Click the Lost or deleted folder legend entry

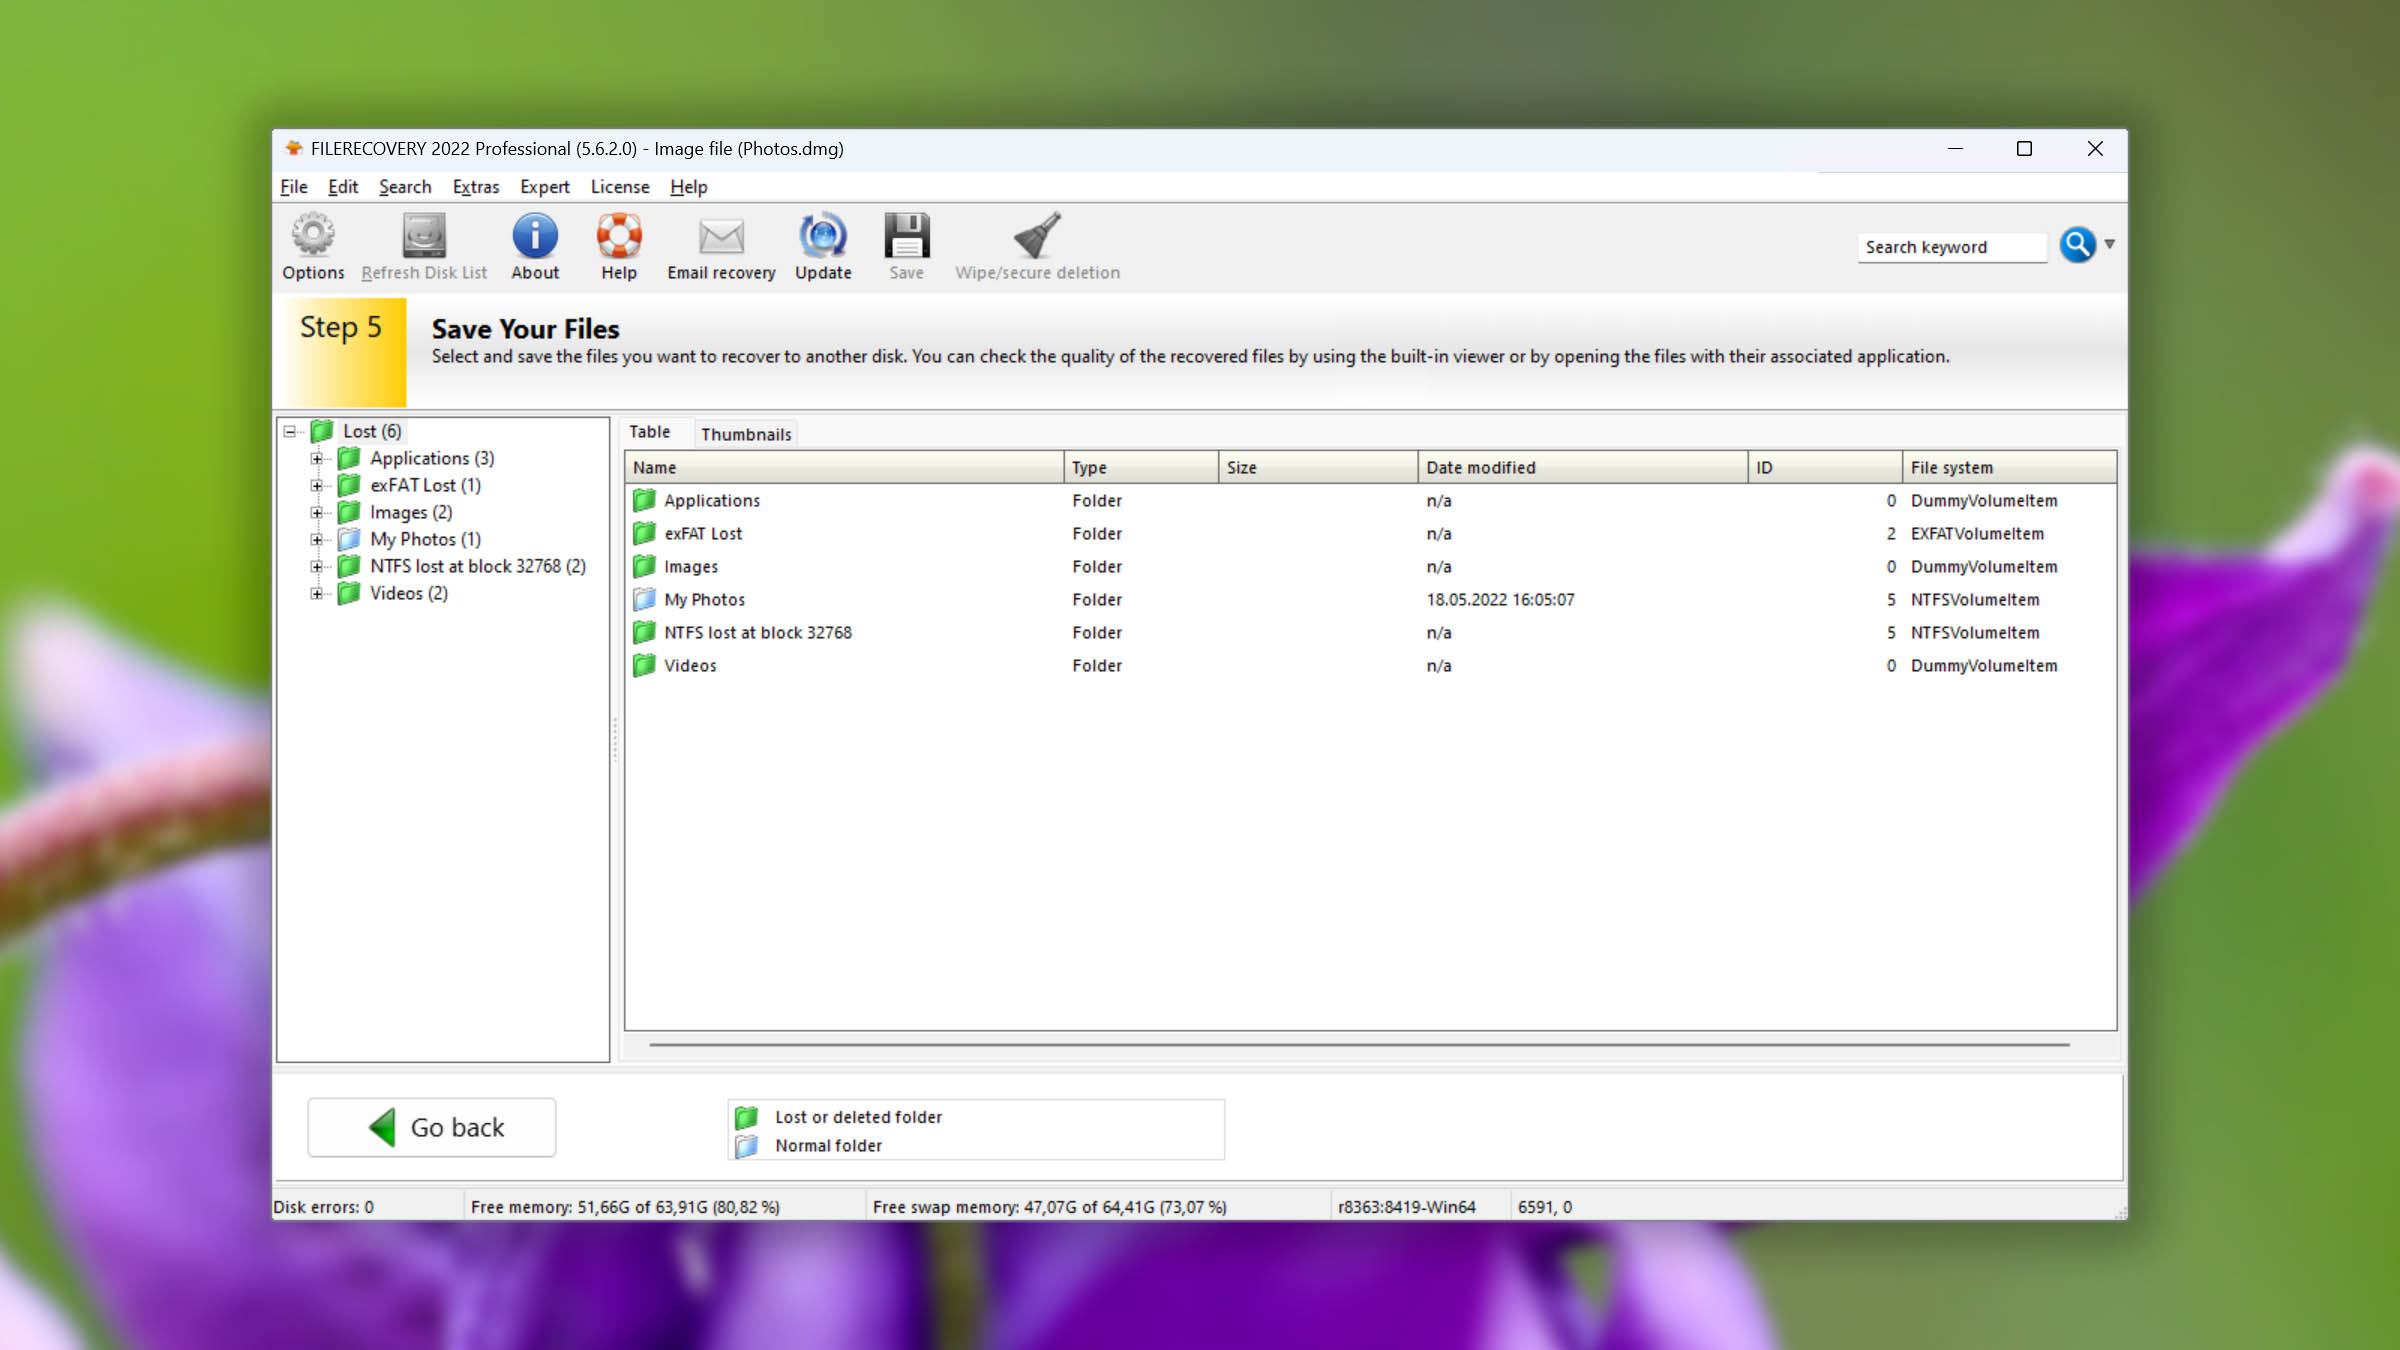coord(858,1117)
